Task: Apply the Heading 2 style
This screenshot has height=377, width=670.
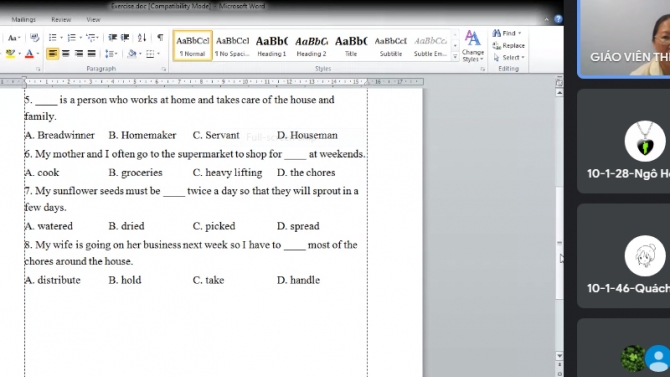Action: tap(311, 45)
